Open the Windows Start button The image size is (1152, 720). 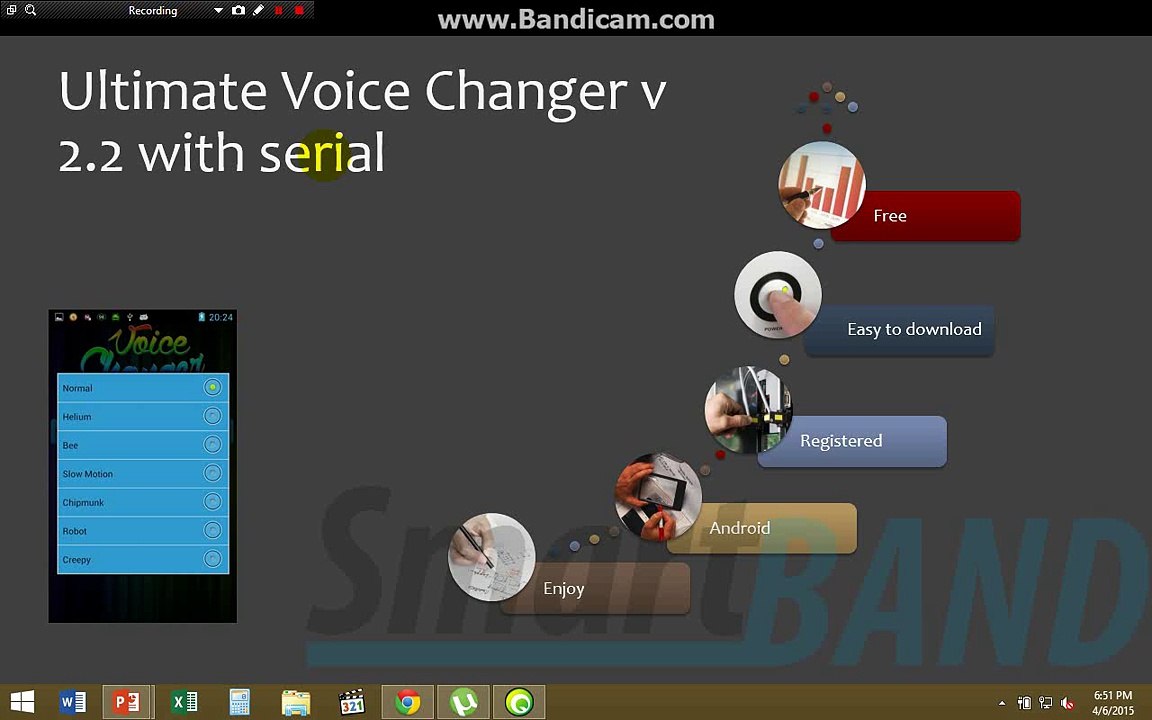(22, 702)
